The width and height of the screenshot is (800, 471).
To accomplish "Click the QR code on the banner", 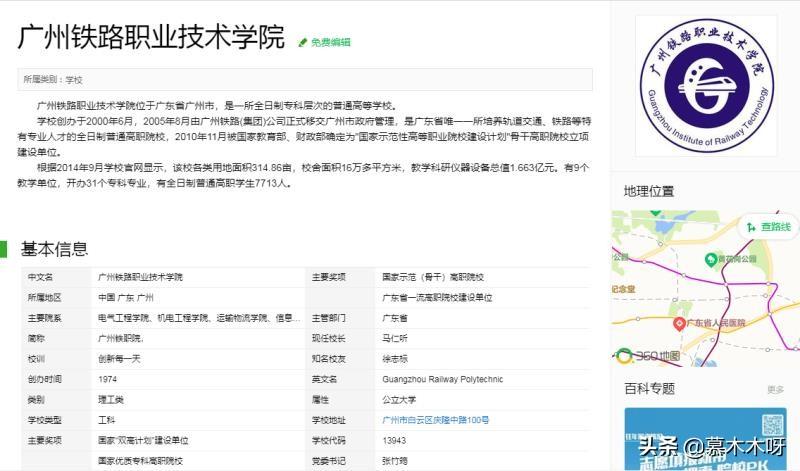I will (772, 425).
